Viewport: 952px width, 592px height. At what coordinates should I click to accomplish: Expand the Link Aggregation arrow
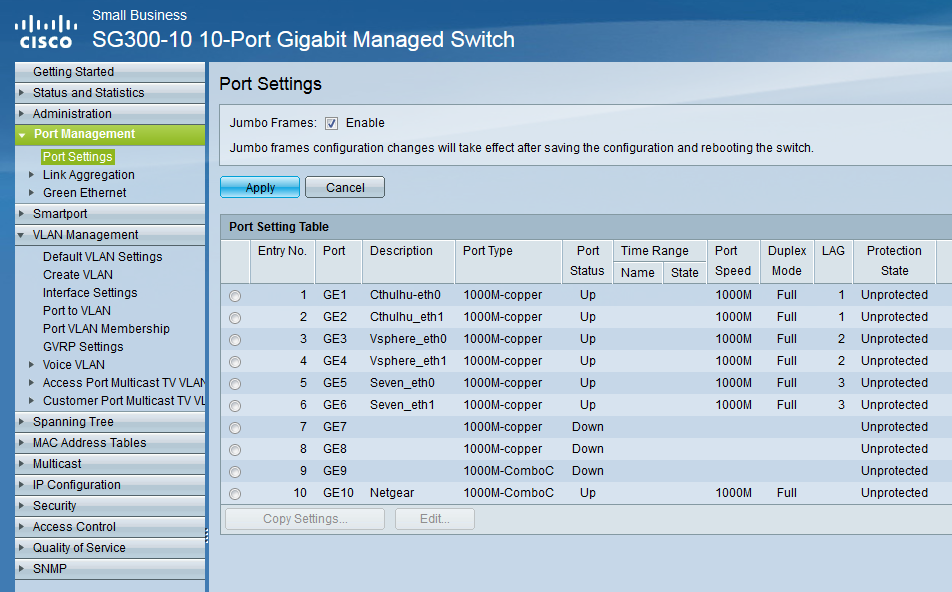click(x=32, y=175)
